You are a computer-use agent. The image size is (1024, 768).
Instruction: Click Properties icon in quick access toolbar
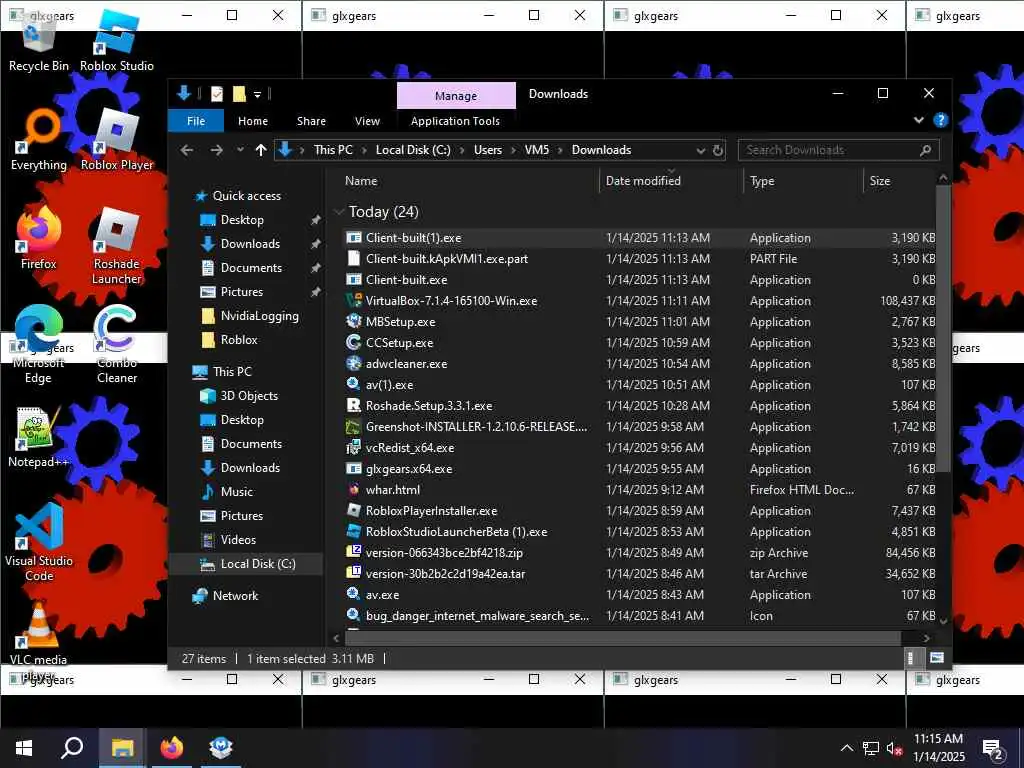[x=217, y=94]
